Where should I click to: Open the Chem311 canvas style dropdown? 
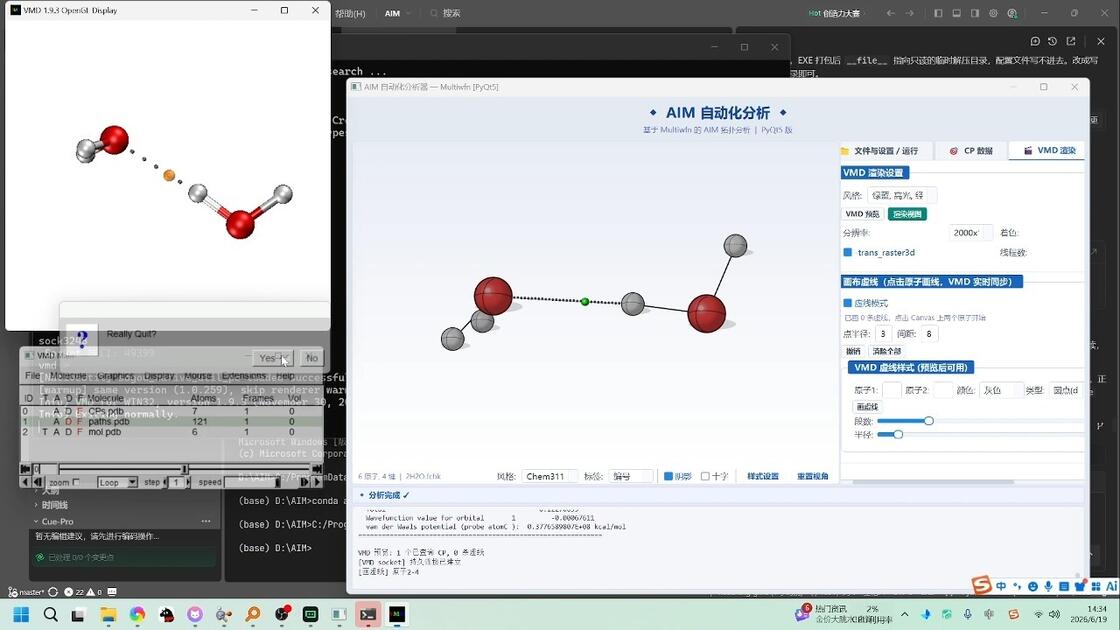click(x=549, y=476)
